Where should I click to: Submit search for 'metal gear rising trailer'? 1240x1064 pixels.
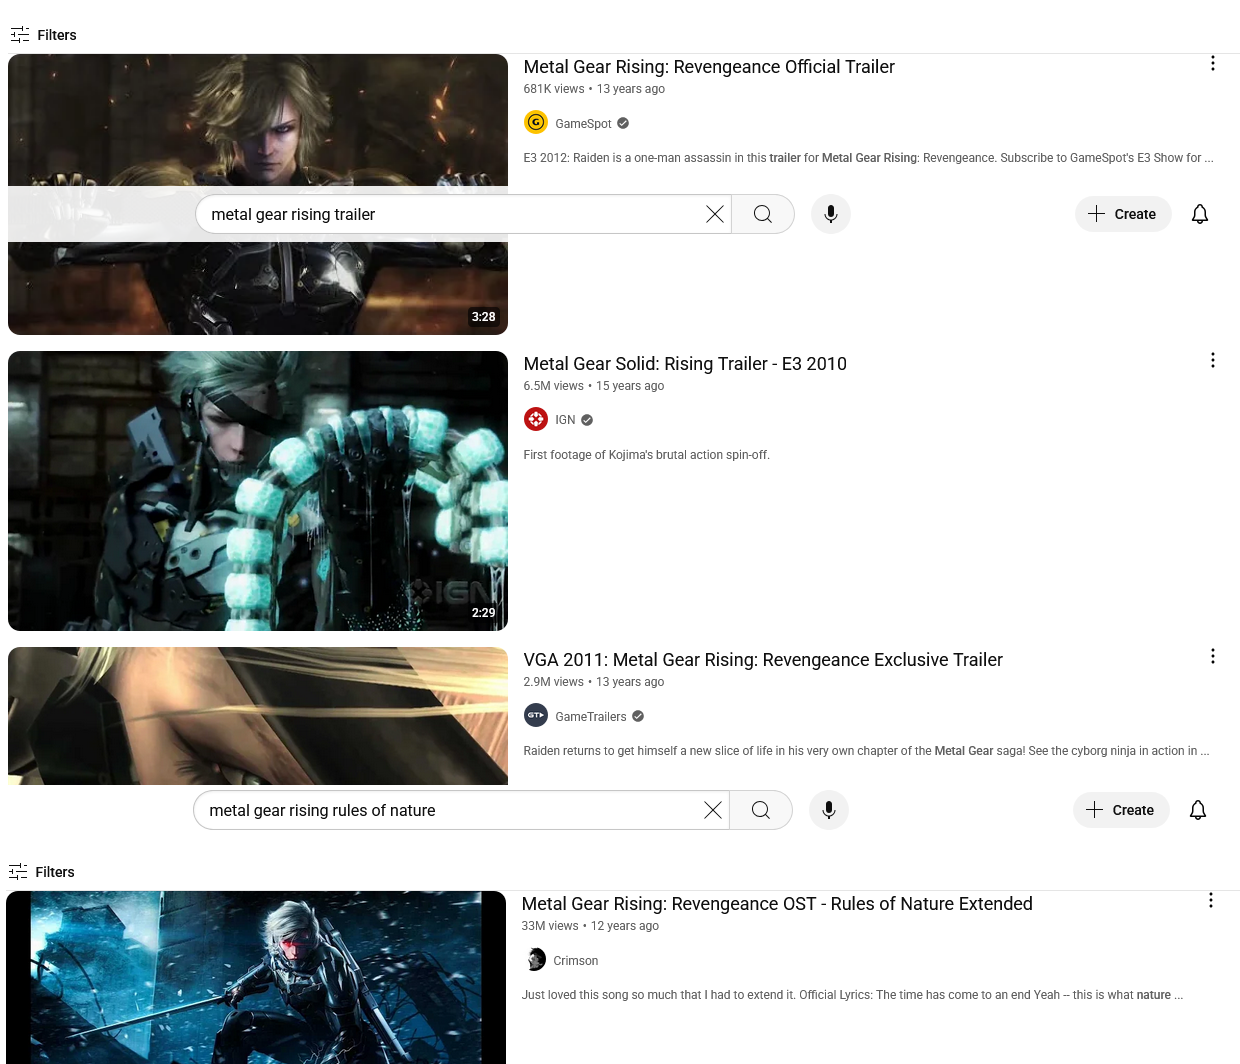[763, 214]
